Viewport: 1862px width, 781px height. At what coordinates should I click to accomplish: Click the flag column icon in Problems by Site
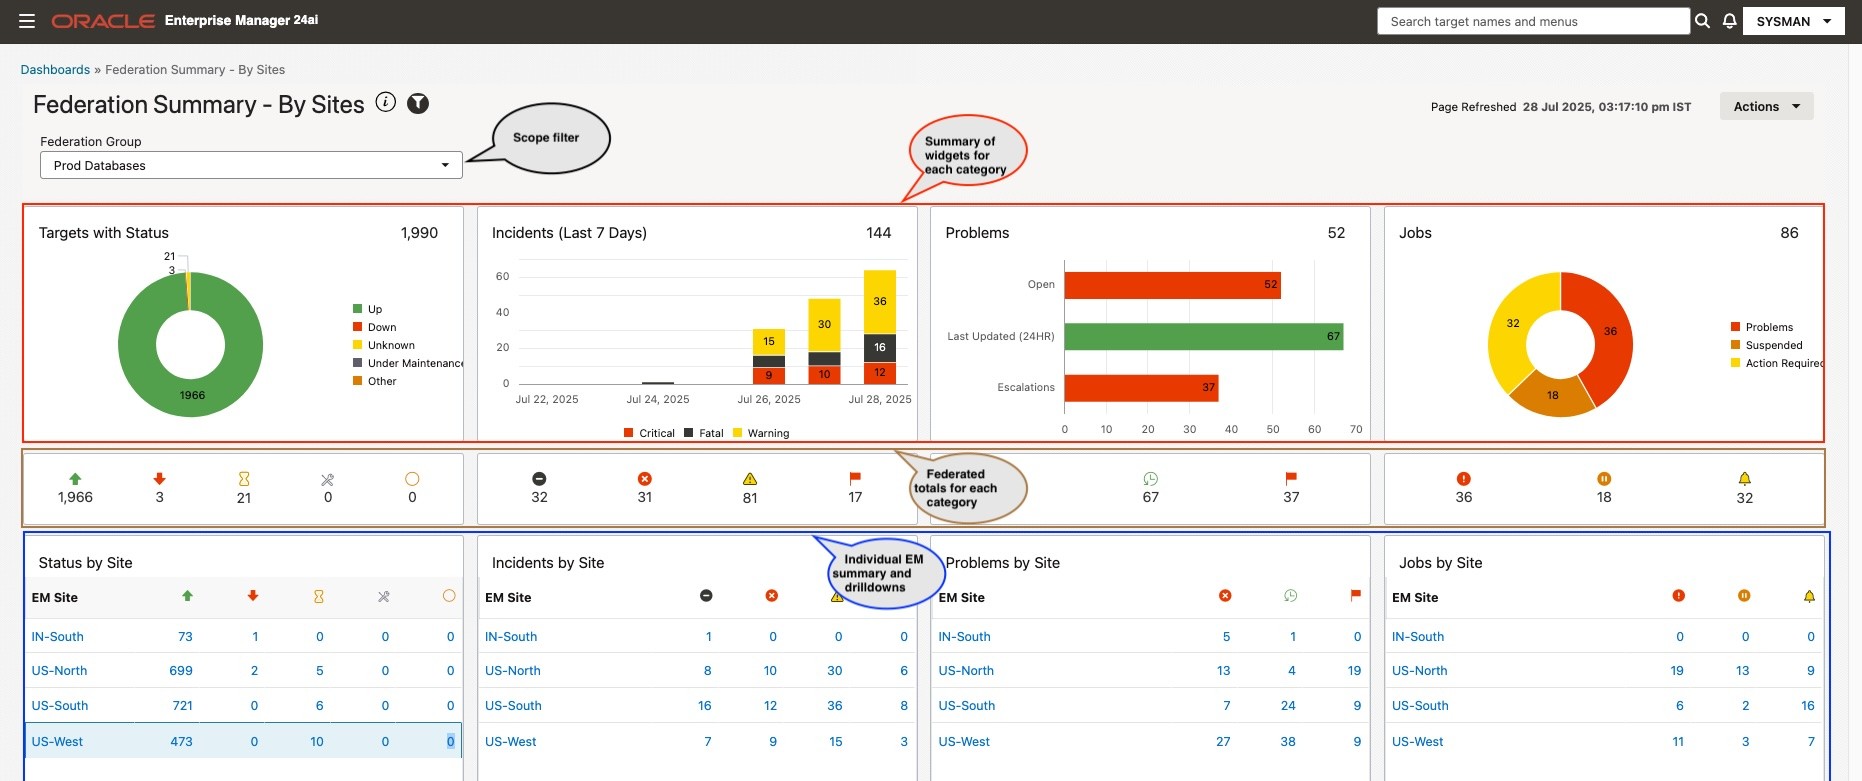tap(1356, 596)
